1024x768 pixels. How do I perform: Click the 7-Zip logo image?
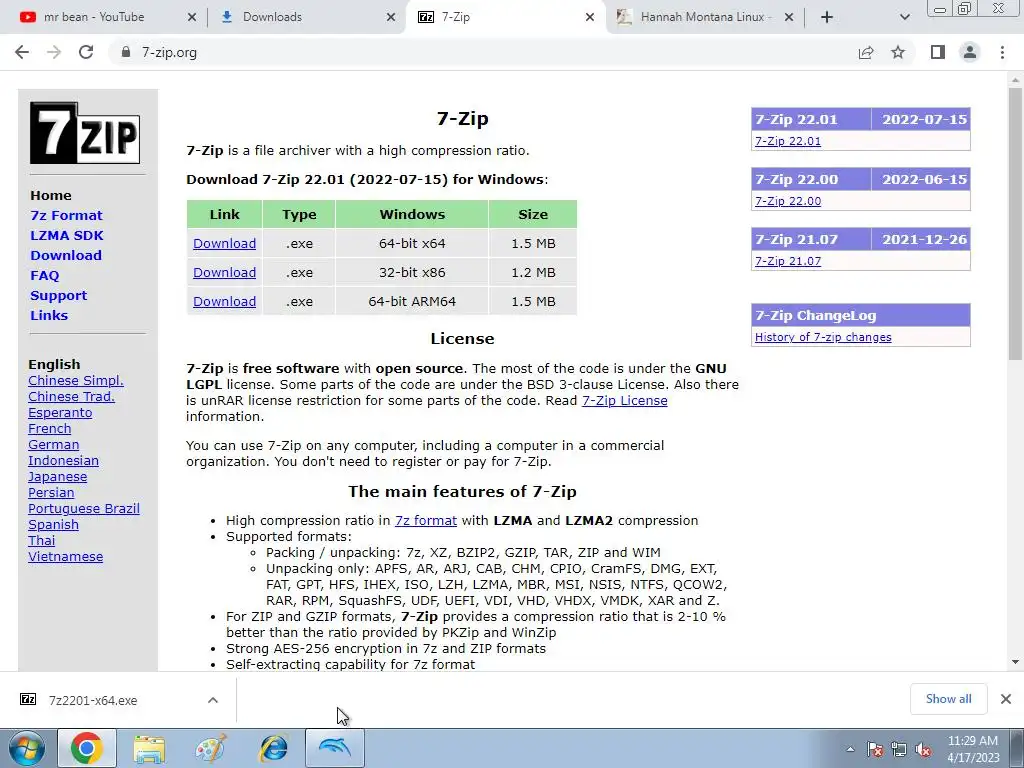pyautogui.click(x=85, y=133)
